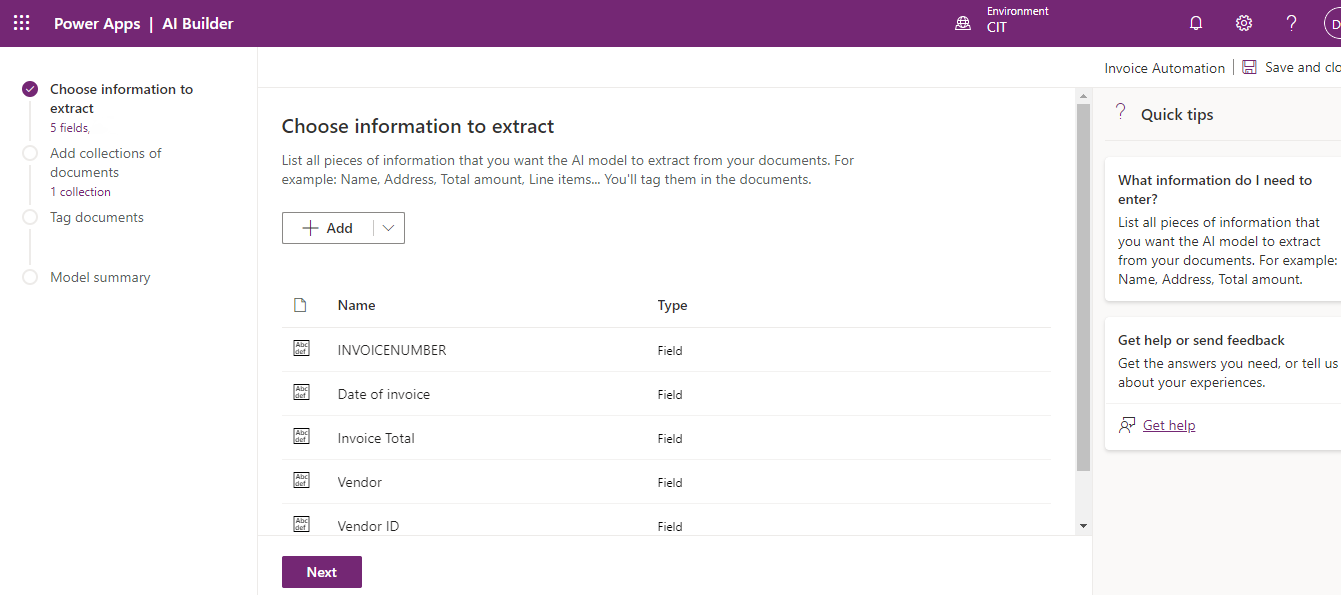Image resolution: width=1341 pixels, height=595 pixels.
Task: Click the Get help chat icon
Action: coord(1127,425)
